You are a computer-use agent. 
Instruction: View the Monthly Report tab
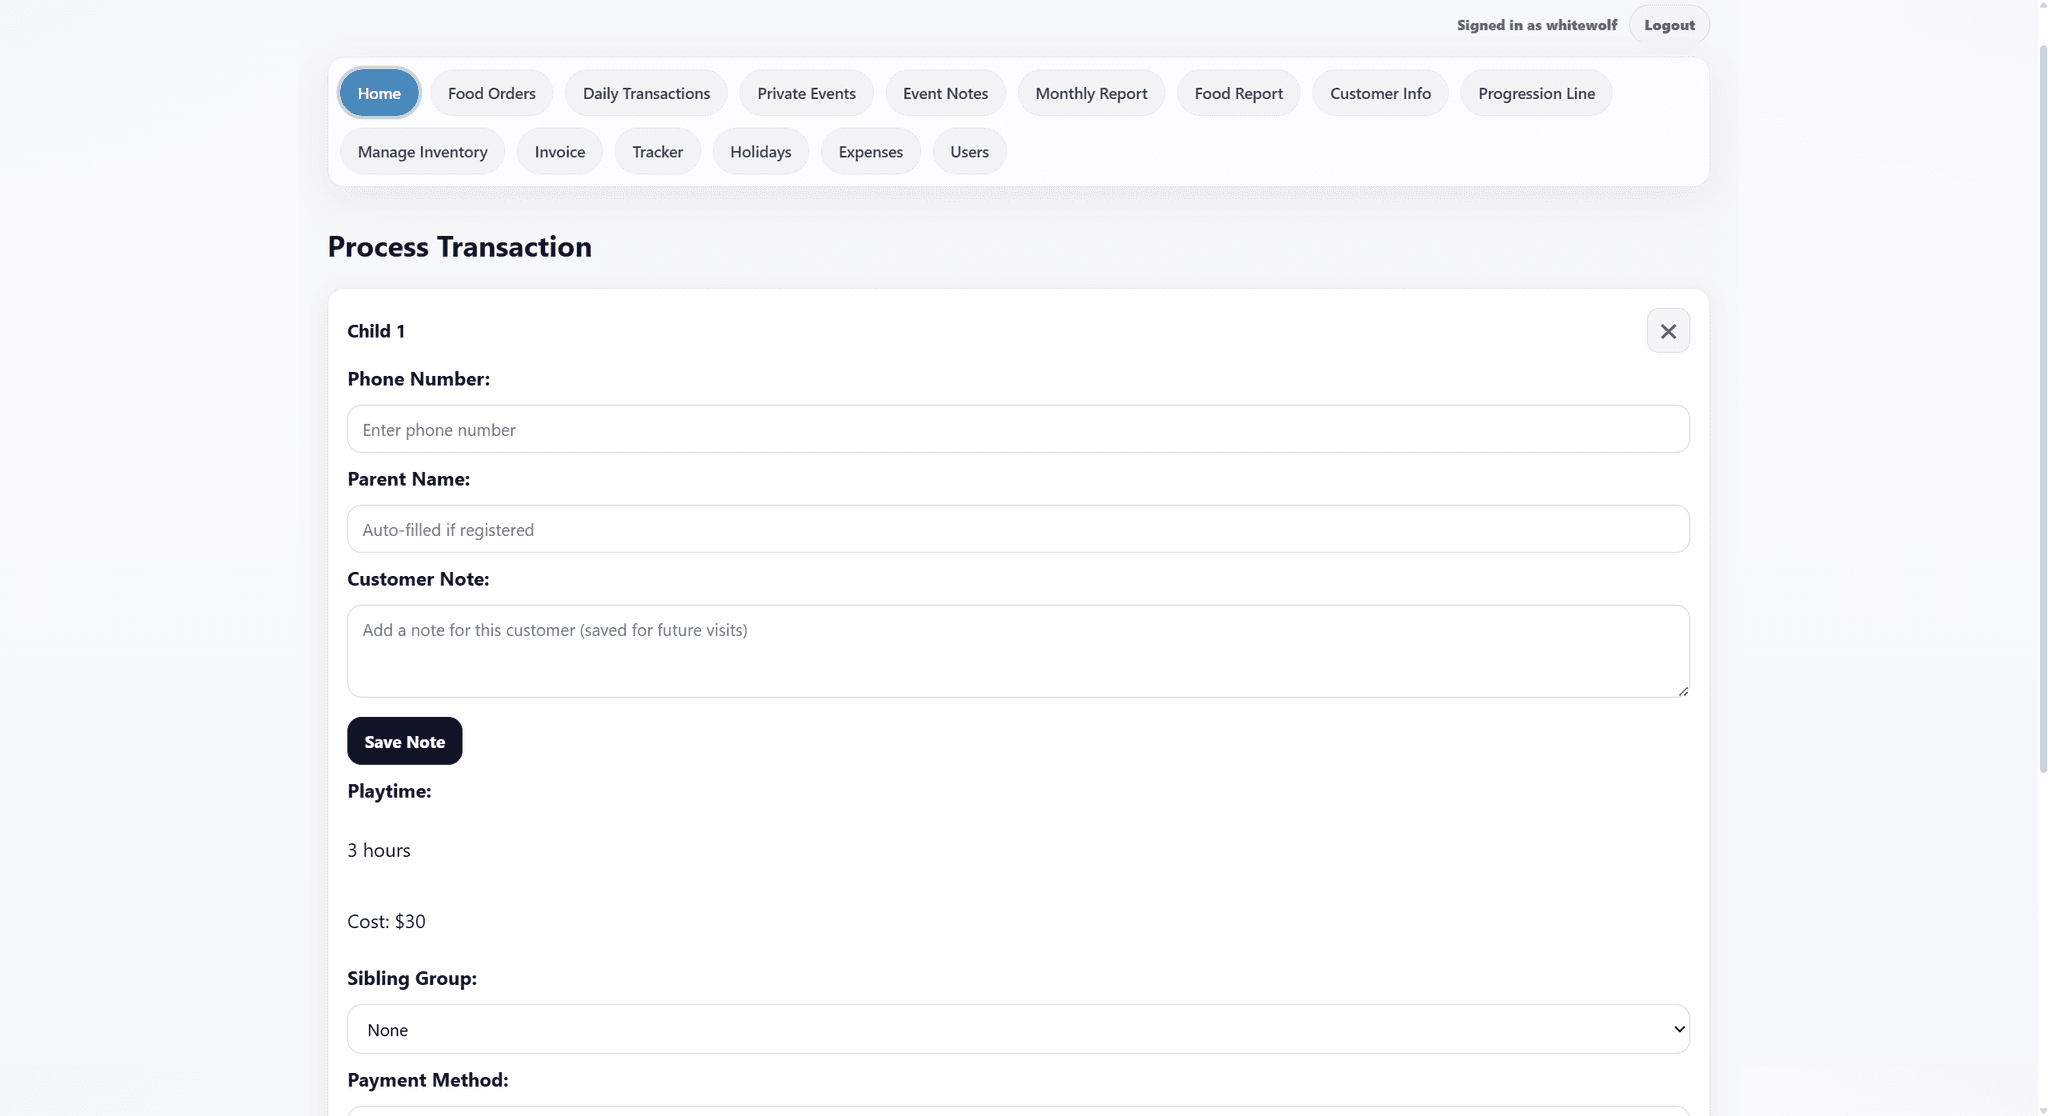1091,93
